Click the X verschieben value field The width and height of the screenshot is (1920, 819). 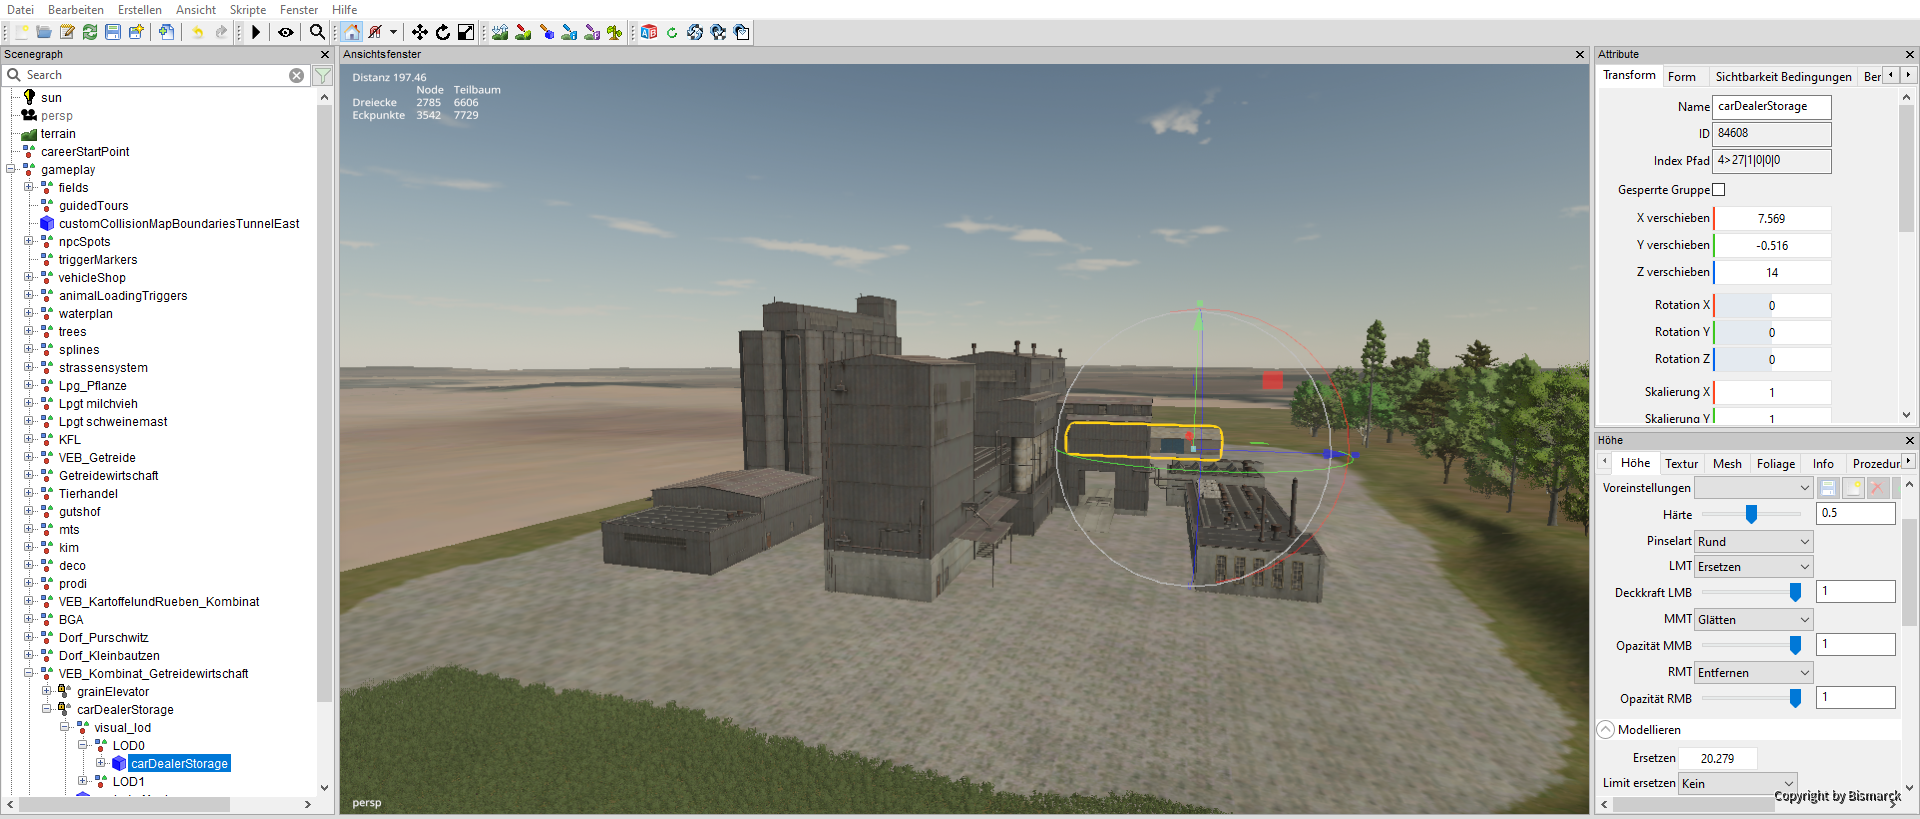point(1772,218)
